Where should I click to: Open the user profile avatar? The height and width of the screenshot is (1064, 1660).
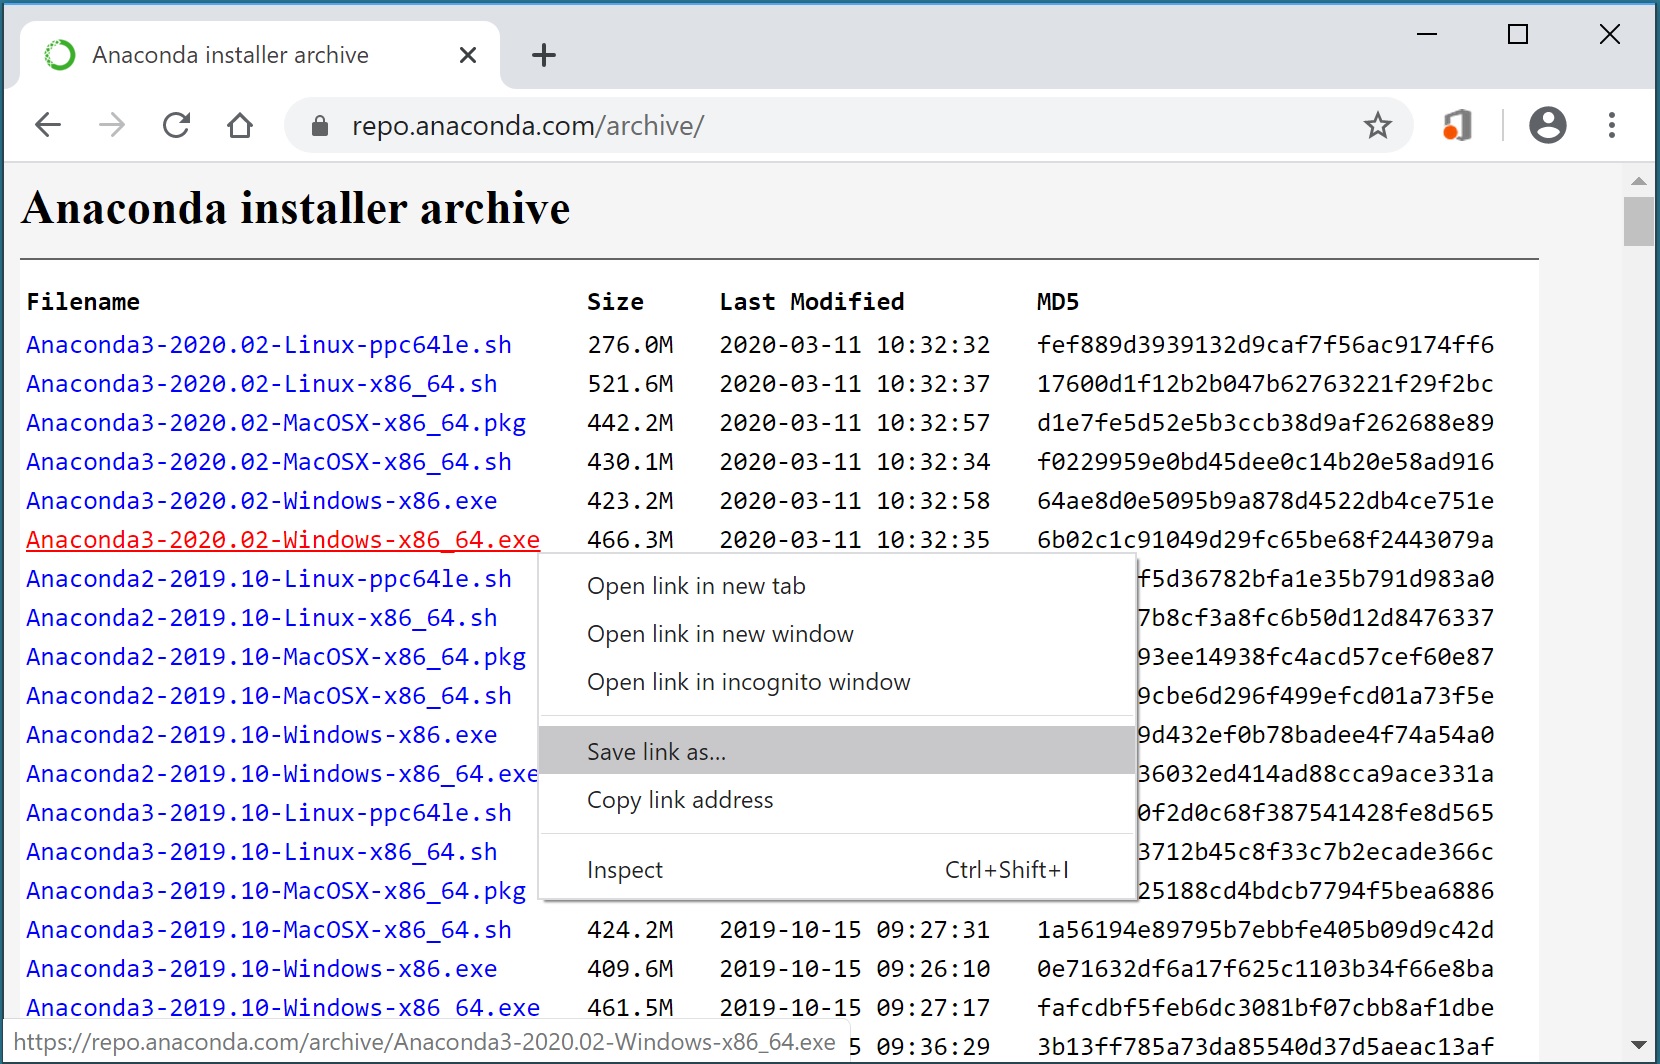click(1547, 125)
